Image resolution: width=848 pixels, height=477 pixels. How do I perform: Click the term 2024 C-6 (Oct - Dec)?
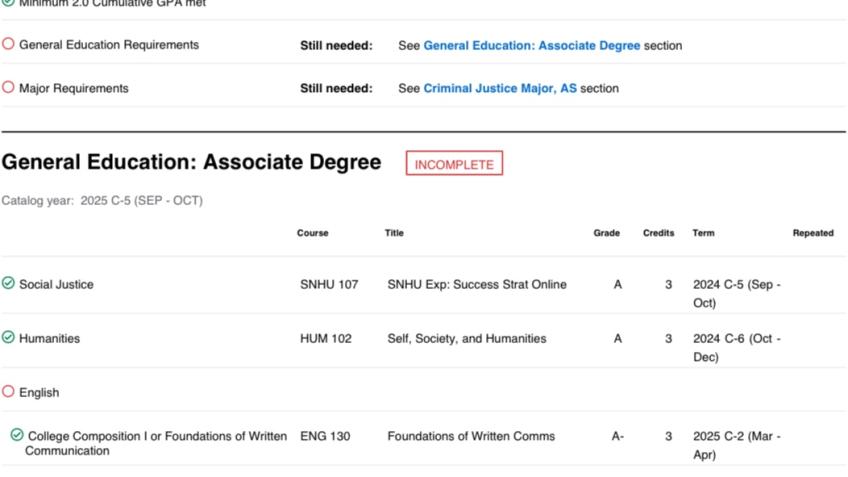pyautogui.click(x=737, y=348)
